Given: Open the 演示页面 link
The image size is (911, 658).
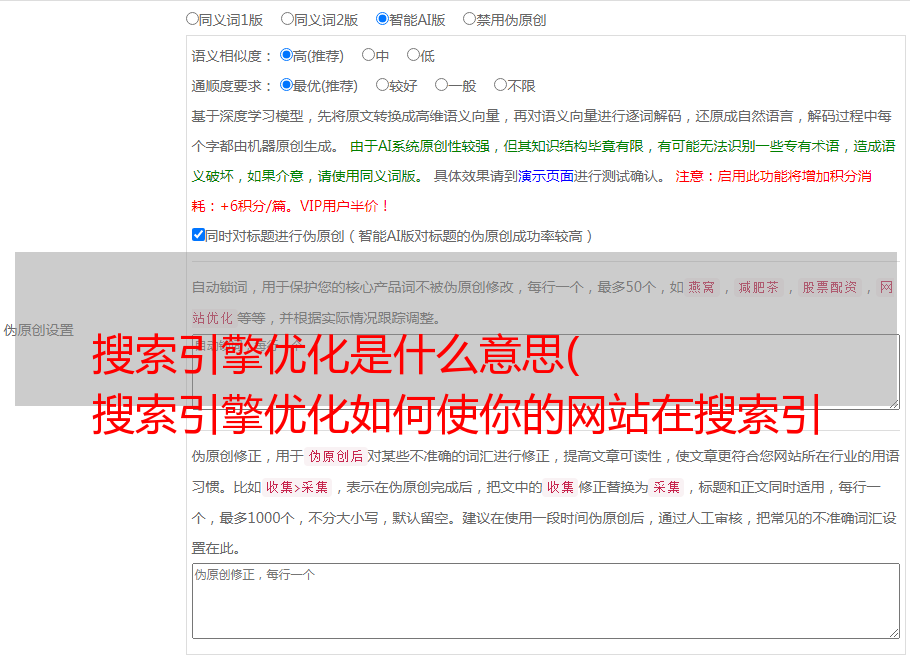Looking at the screenshot, I should [x=546, y=176].
